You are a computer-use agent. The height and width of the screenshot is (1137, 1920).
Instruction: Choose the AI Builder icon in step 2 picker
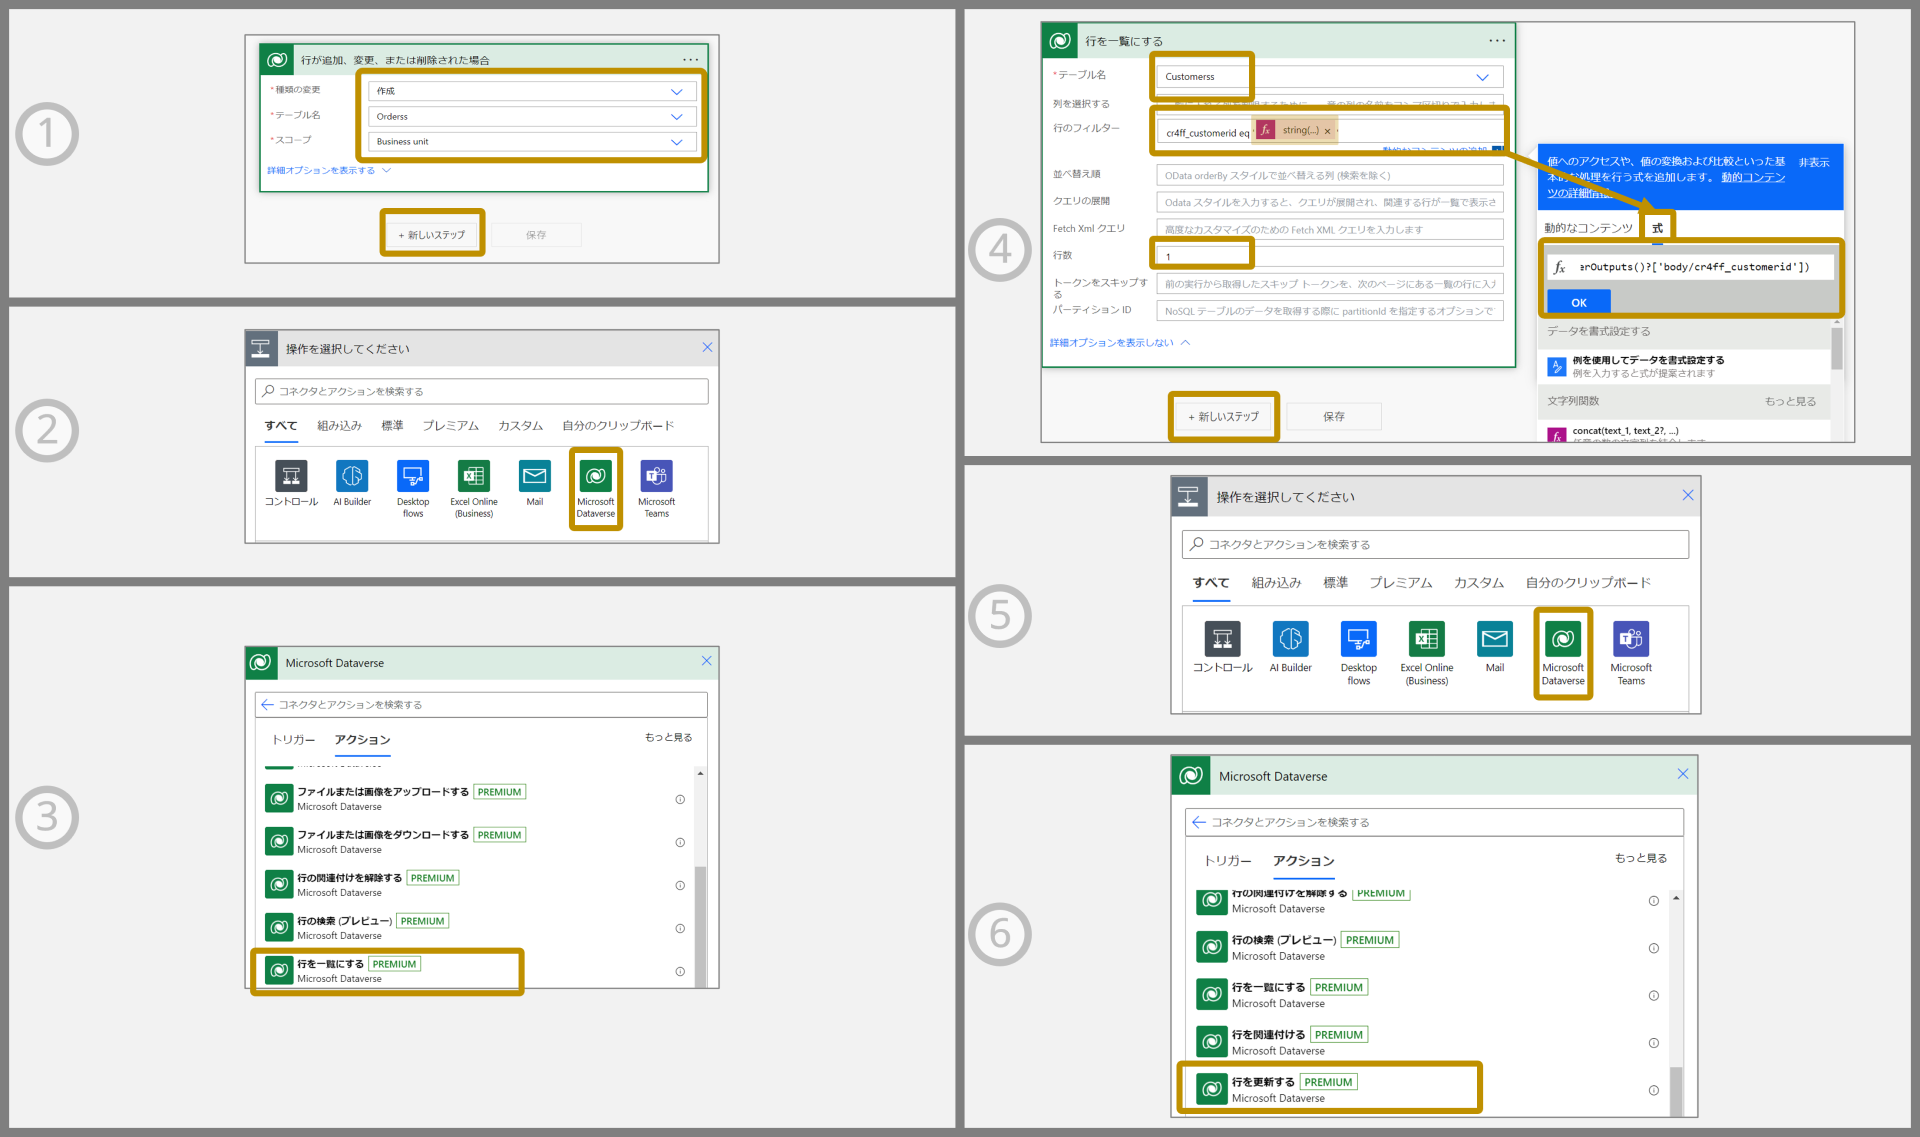[352, 476]
